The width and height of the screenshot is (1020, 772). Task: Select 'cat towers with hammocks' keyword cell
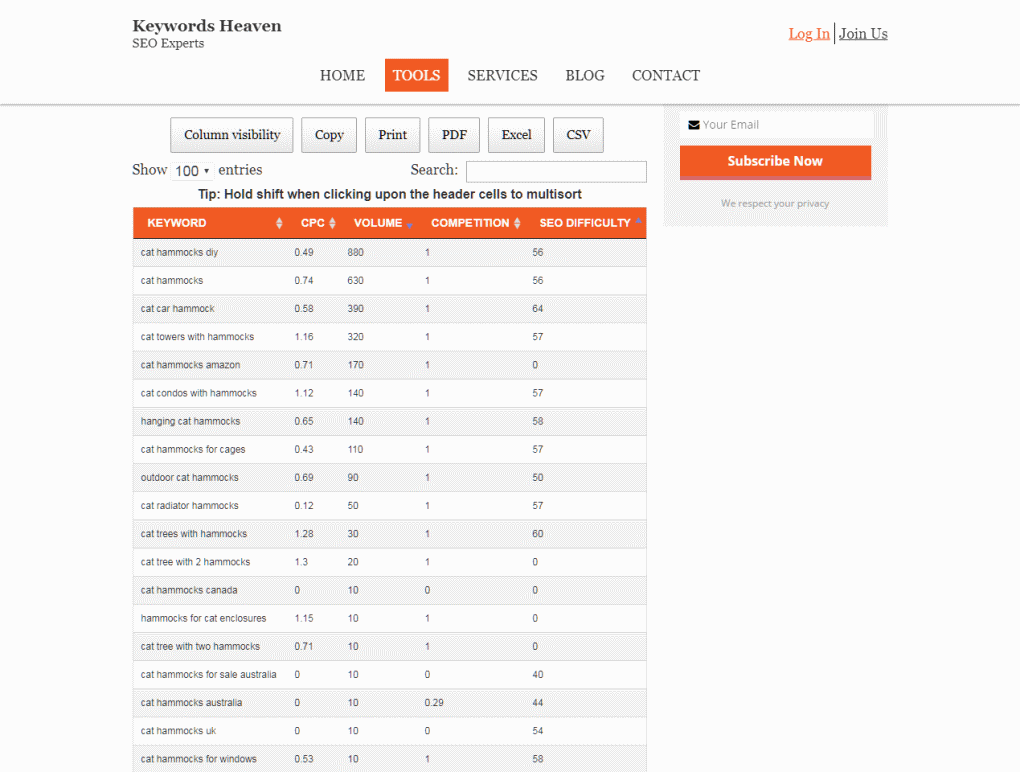click(x=197, y=337)
